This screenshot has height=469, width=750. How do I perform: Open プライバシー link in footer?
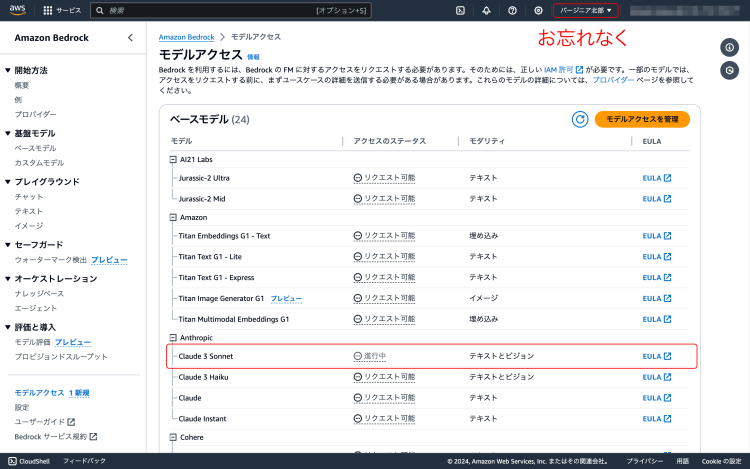[x=645, y=461]
